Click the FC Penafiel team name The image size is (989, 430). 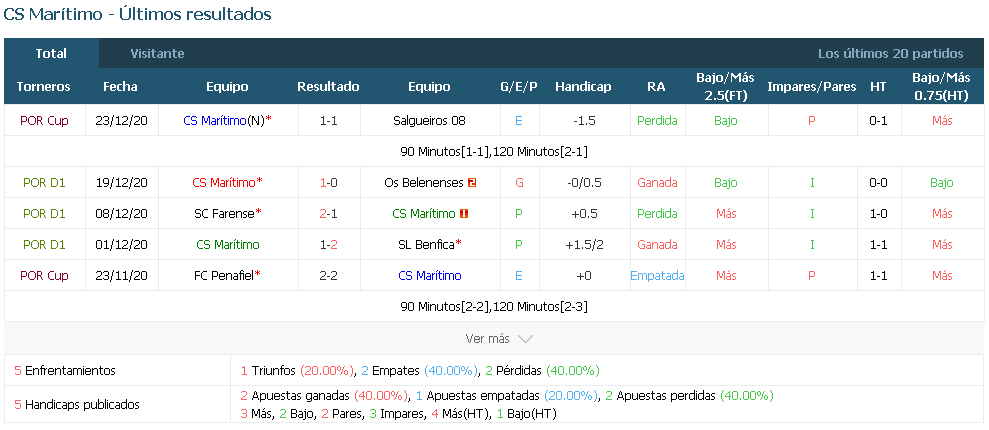click(x=224, y=276)
